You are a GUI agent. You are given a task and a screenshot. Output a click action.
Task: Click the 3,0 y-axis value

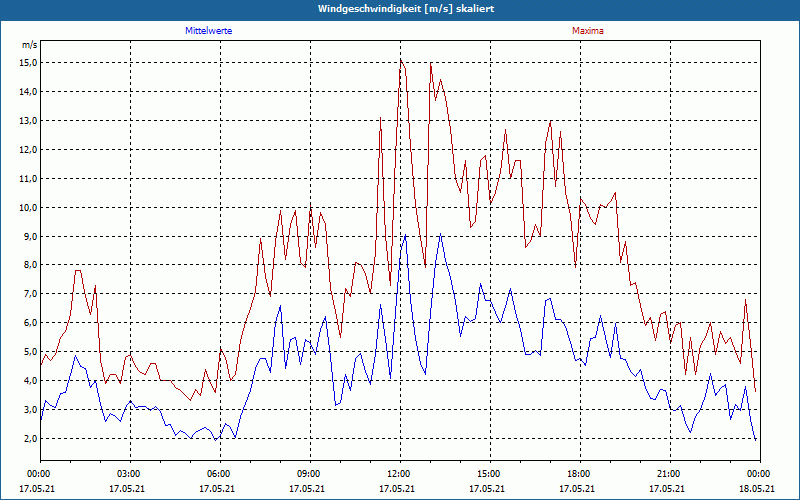(31, 410)
